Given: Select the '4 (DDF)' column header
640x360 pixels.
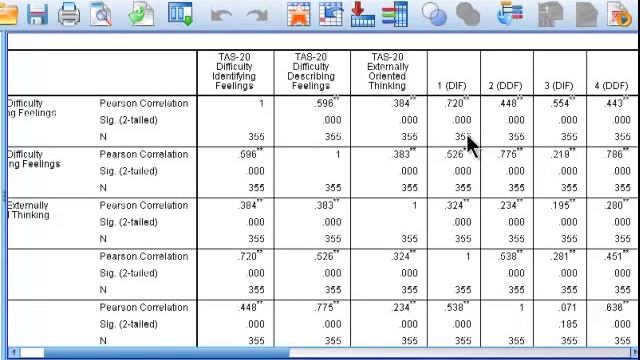Looking at the screenshot, I should coord(611,86).
